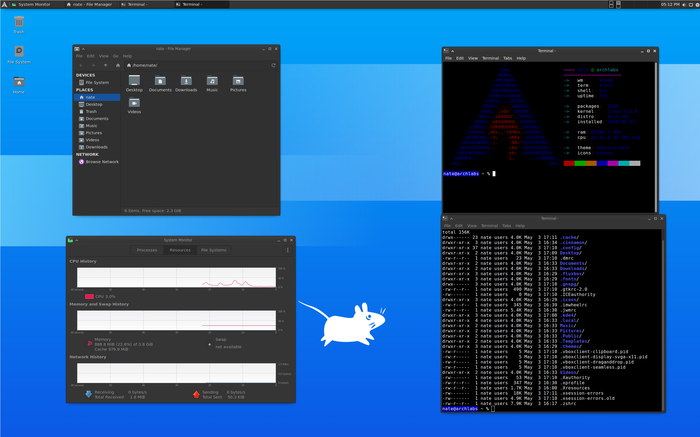Click scrollbar of the neofetch terminal

[x=656, y=137]
